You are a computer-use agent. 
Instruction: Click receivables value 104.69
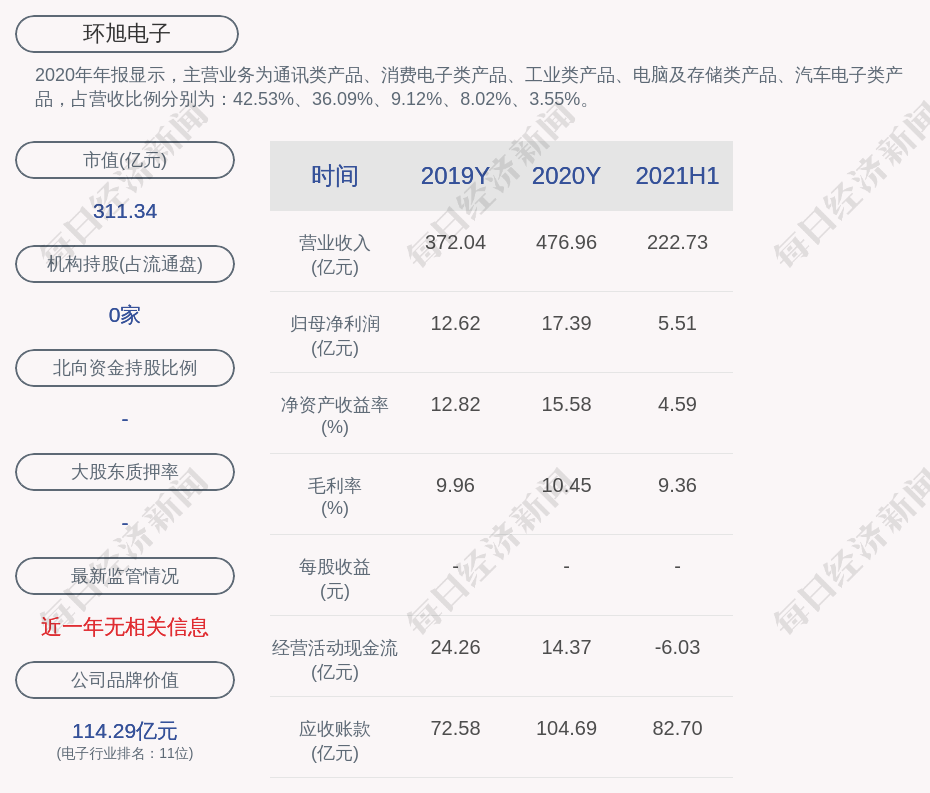566,728
